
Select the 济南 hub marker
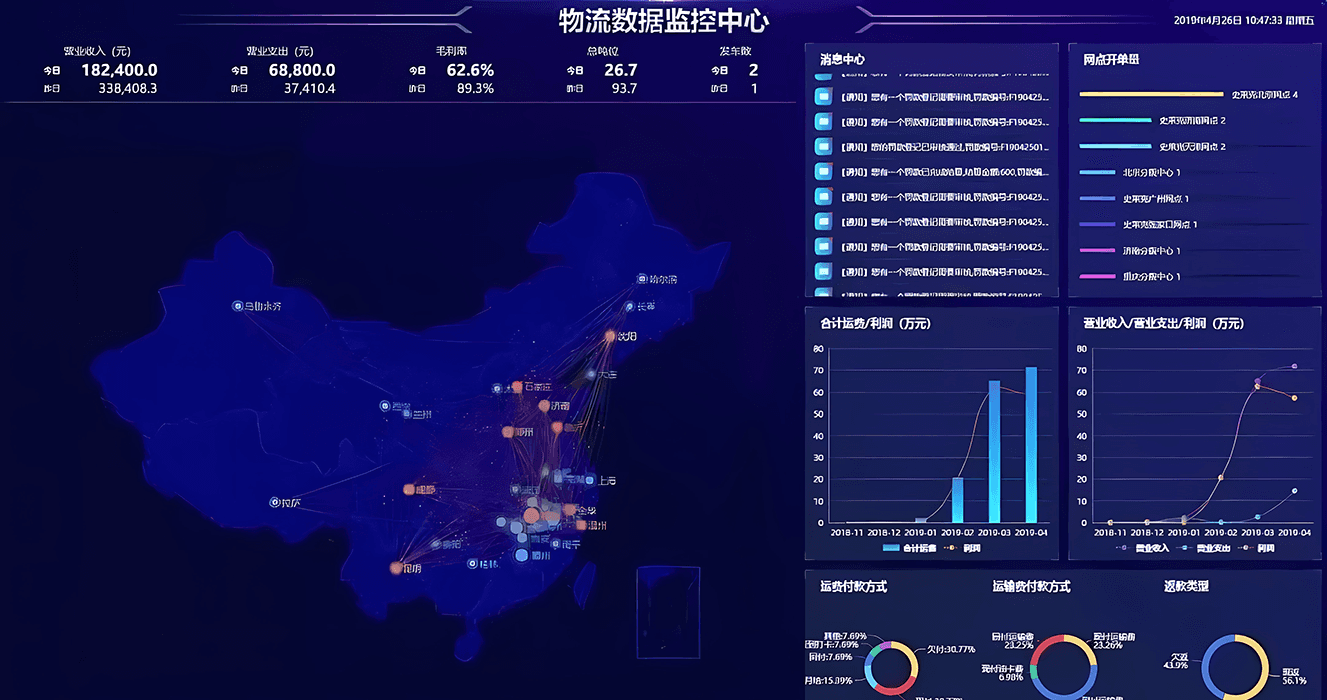(545, 406)
